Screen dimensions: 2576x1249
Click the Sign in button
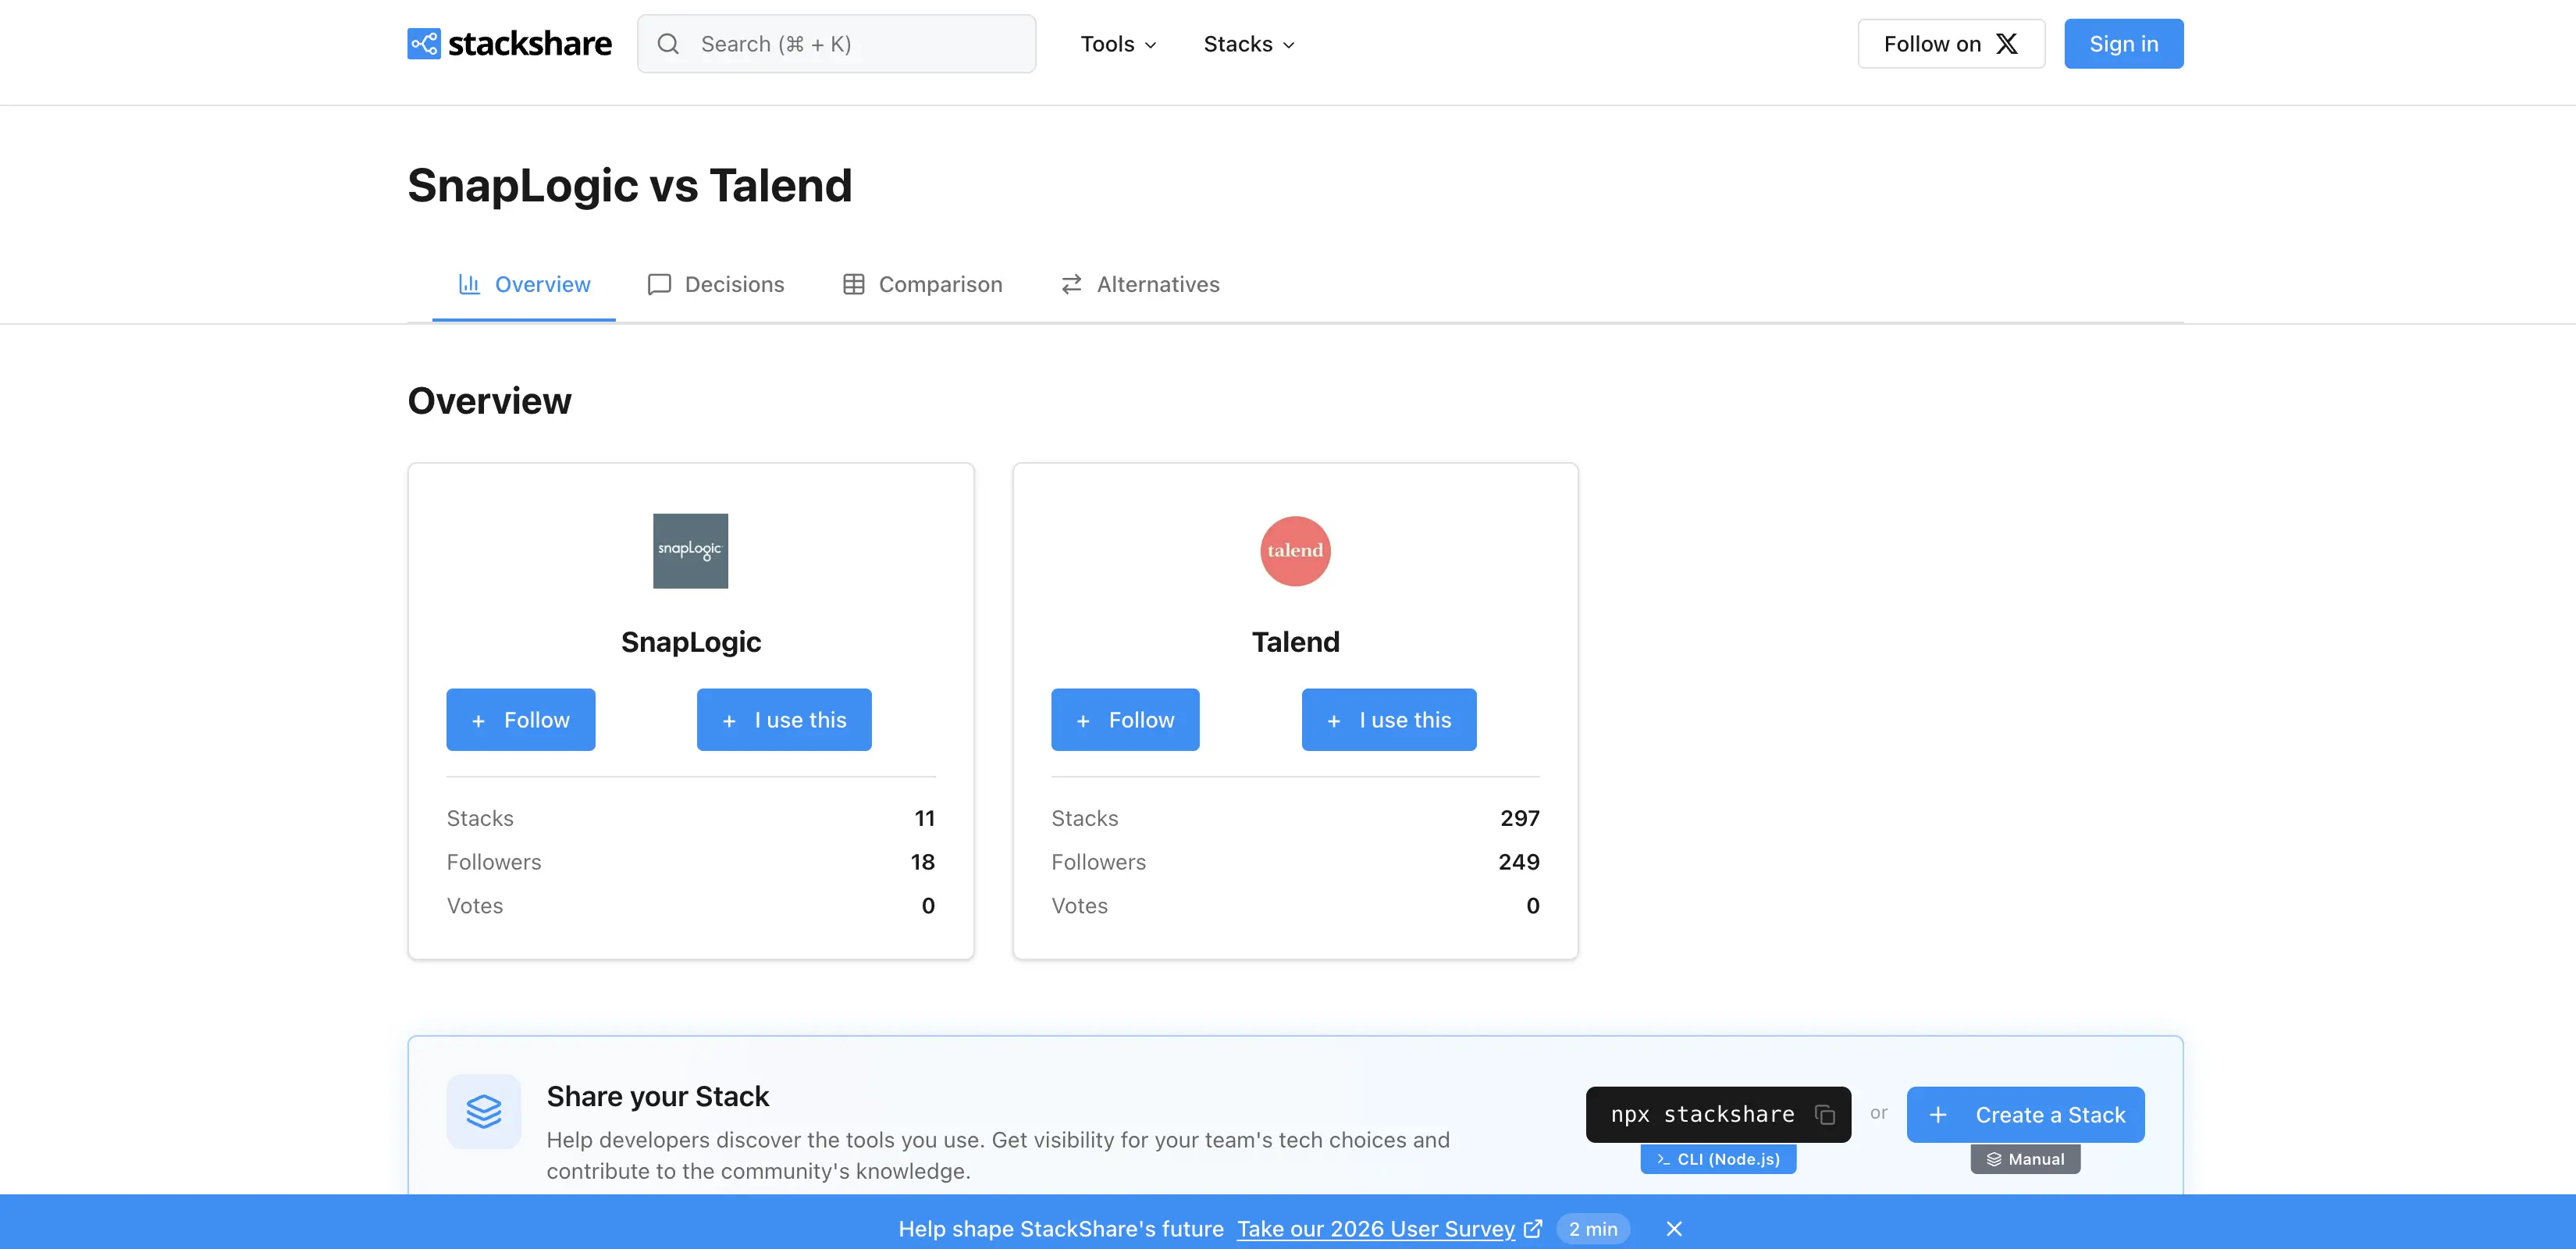(2124, 44)
